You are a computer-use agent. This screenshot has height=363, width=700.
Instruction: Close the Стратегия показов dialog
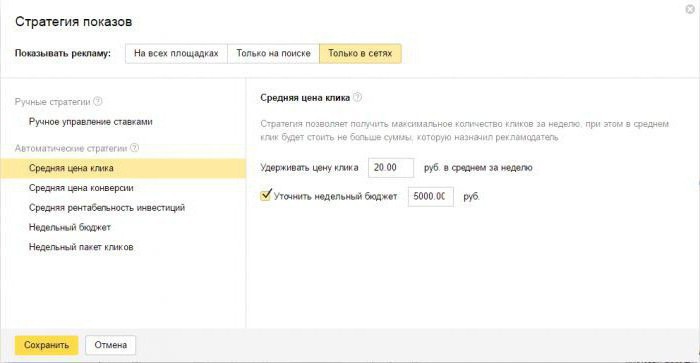[x=690, y=9]
